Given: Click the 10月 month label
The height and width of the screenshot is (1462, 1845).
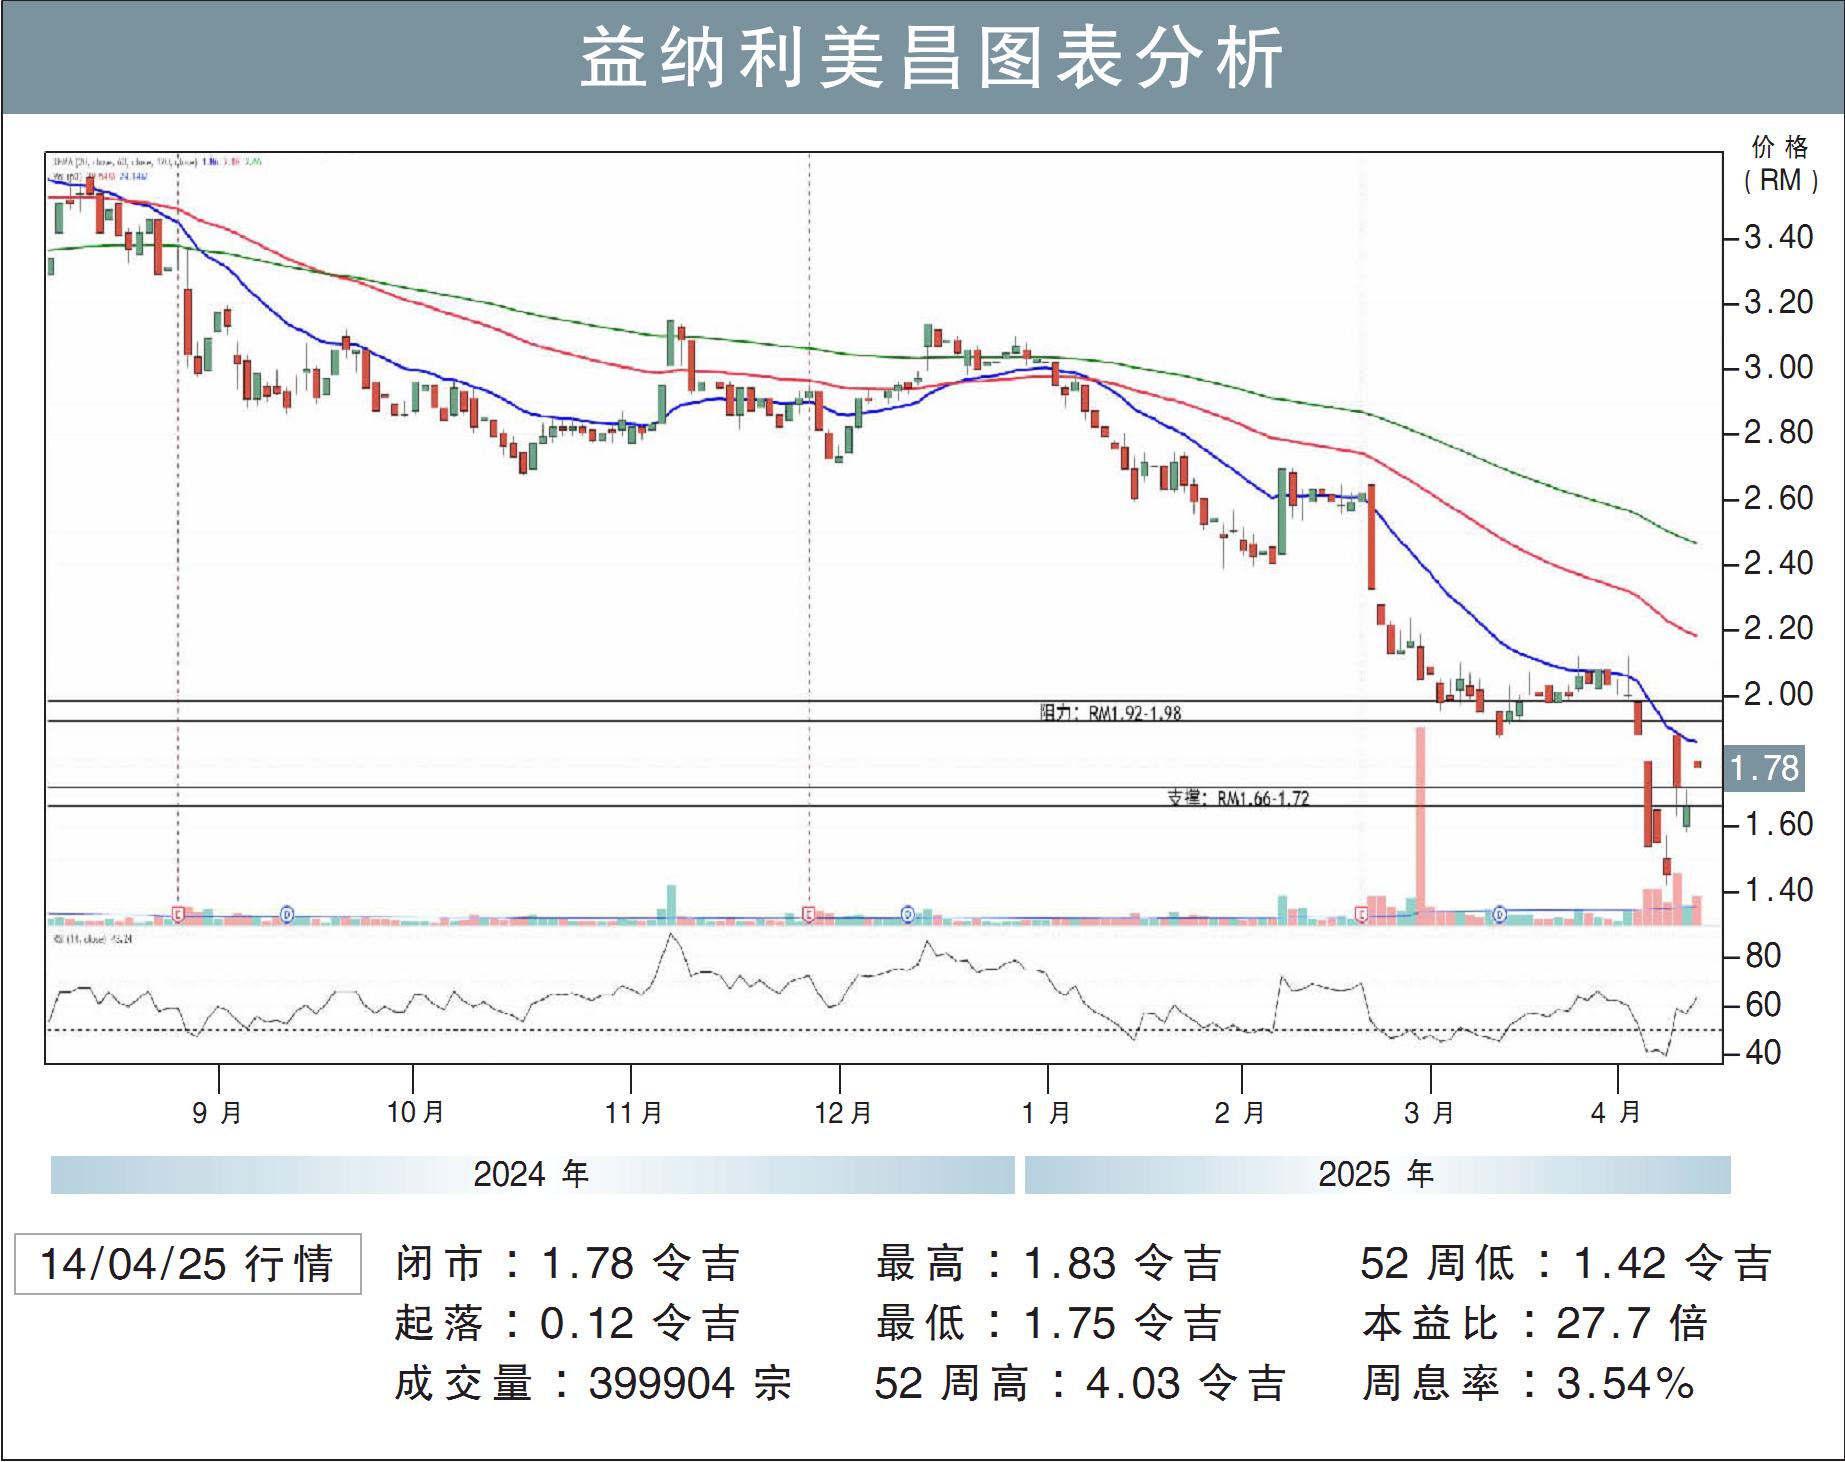Looking at the screenshot, I should coord(416,1112).
